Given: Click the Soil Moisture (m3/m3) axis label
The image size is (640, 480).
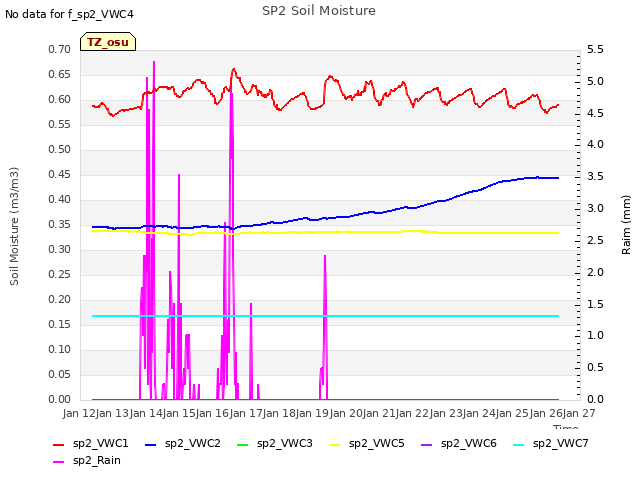Looking at the screenshot, I should (x=14, y=226).
